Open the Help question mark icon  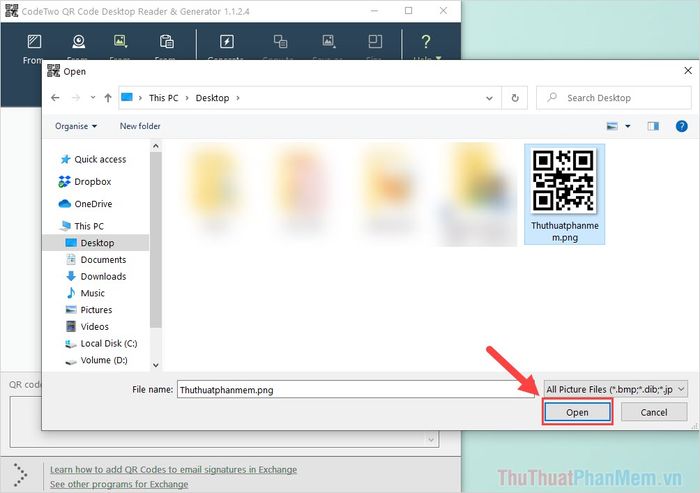[x=426, y=42]
